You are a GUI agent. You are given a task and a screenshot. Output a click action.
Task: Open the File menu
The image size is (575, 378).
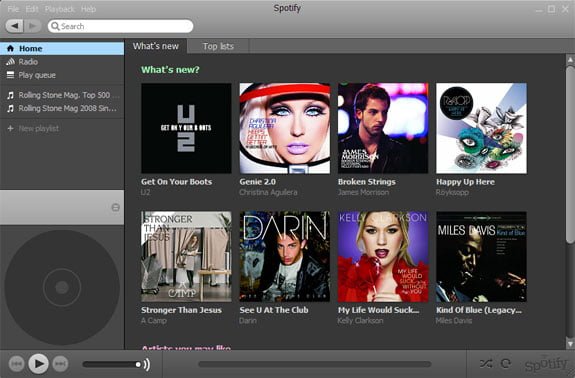(13, 9)
